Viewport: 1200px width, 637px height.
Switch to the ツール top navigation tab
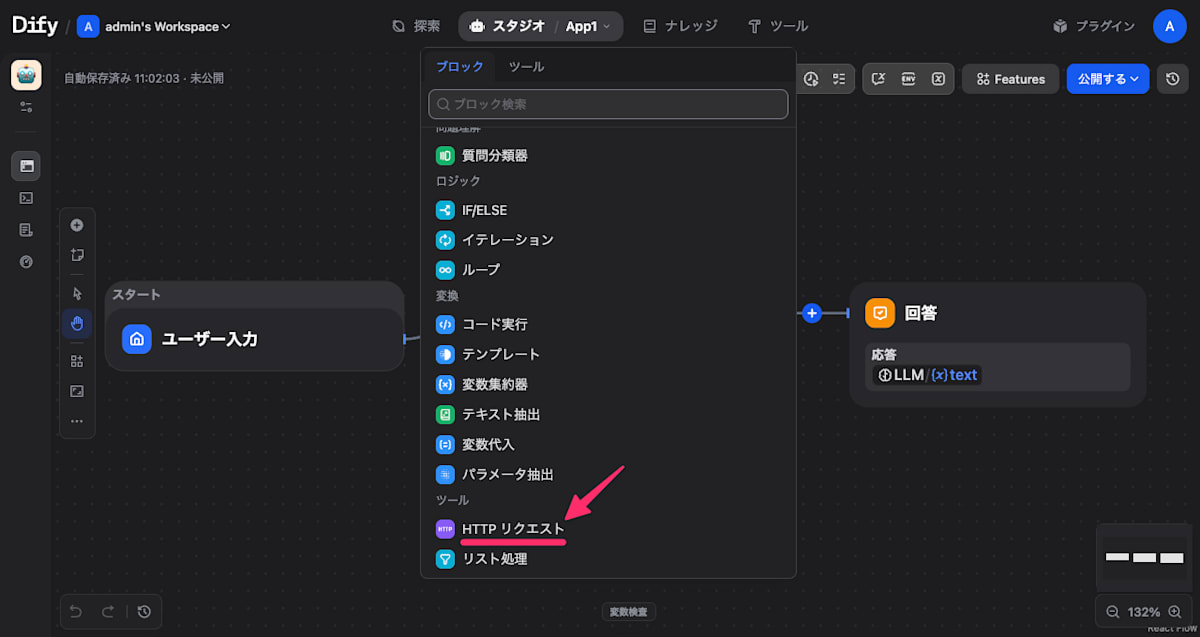pos(777,26)
